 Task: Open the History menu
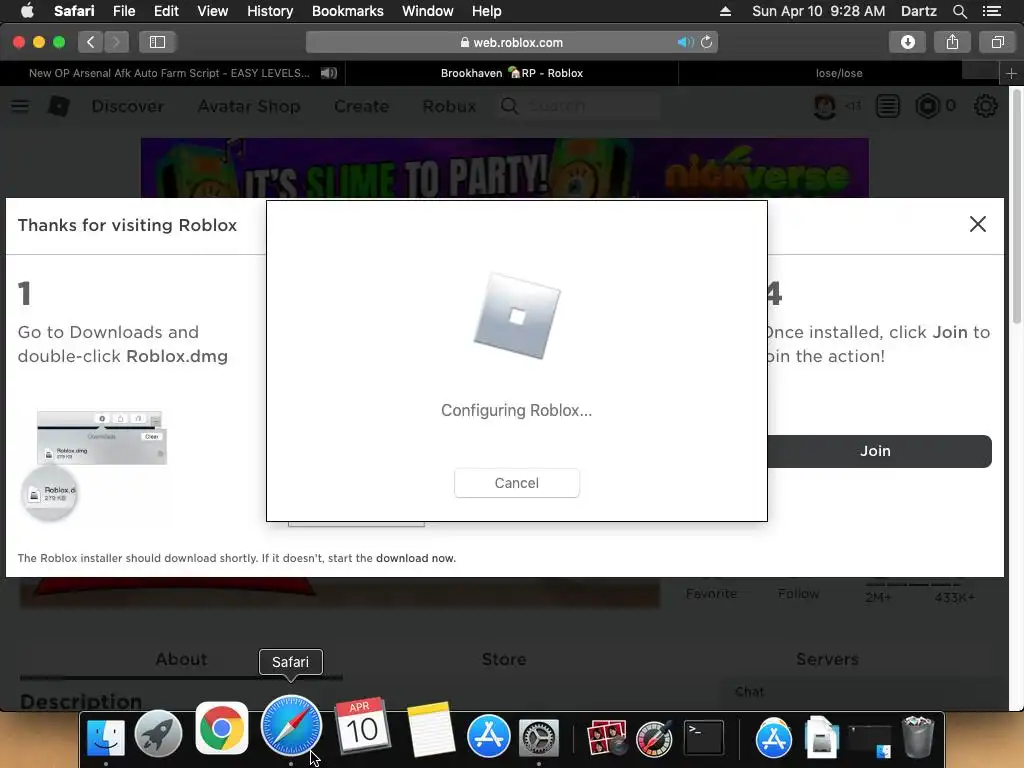point(270,11)
